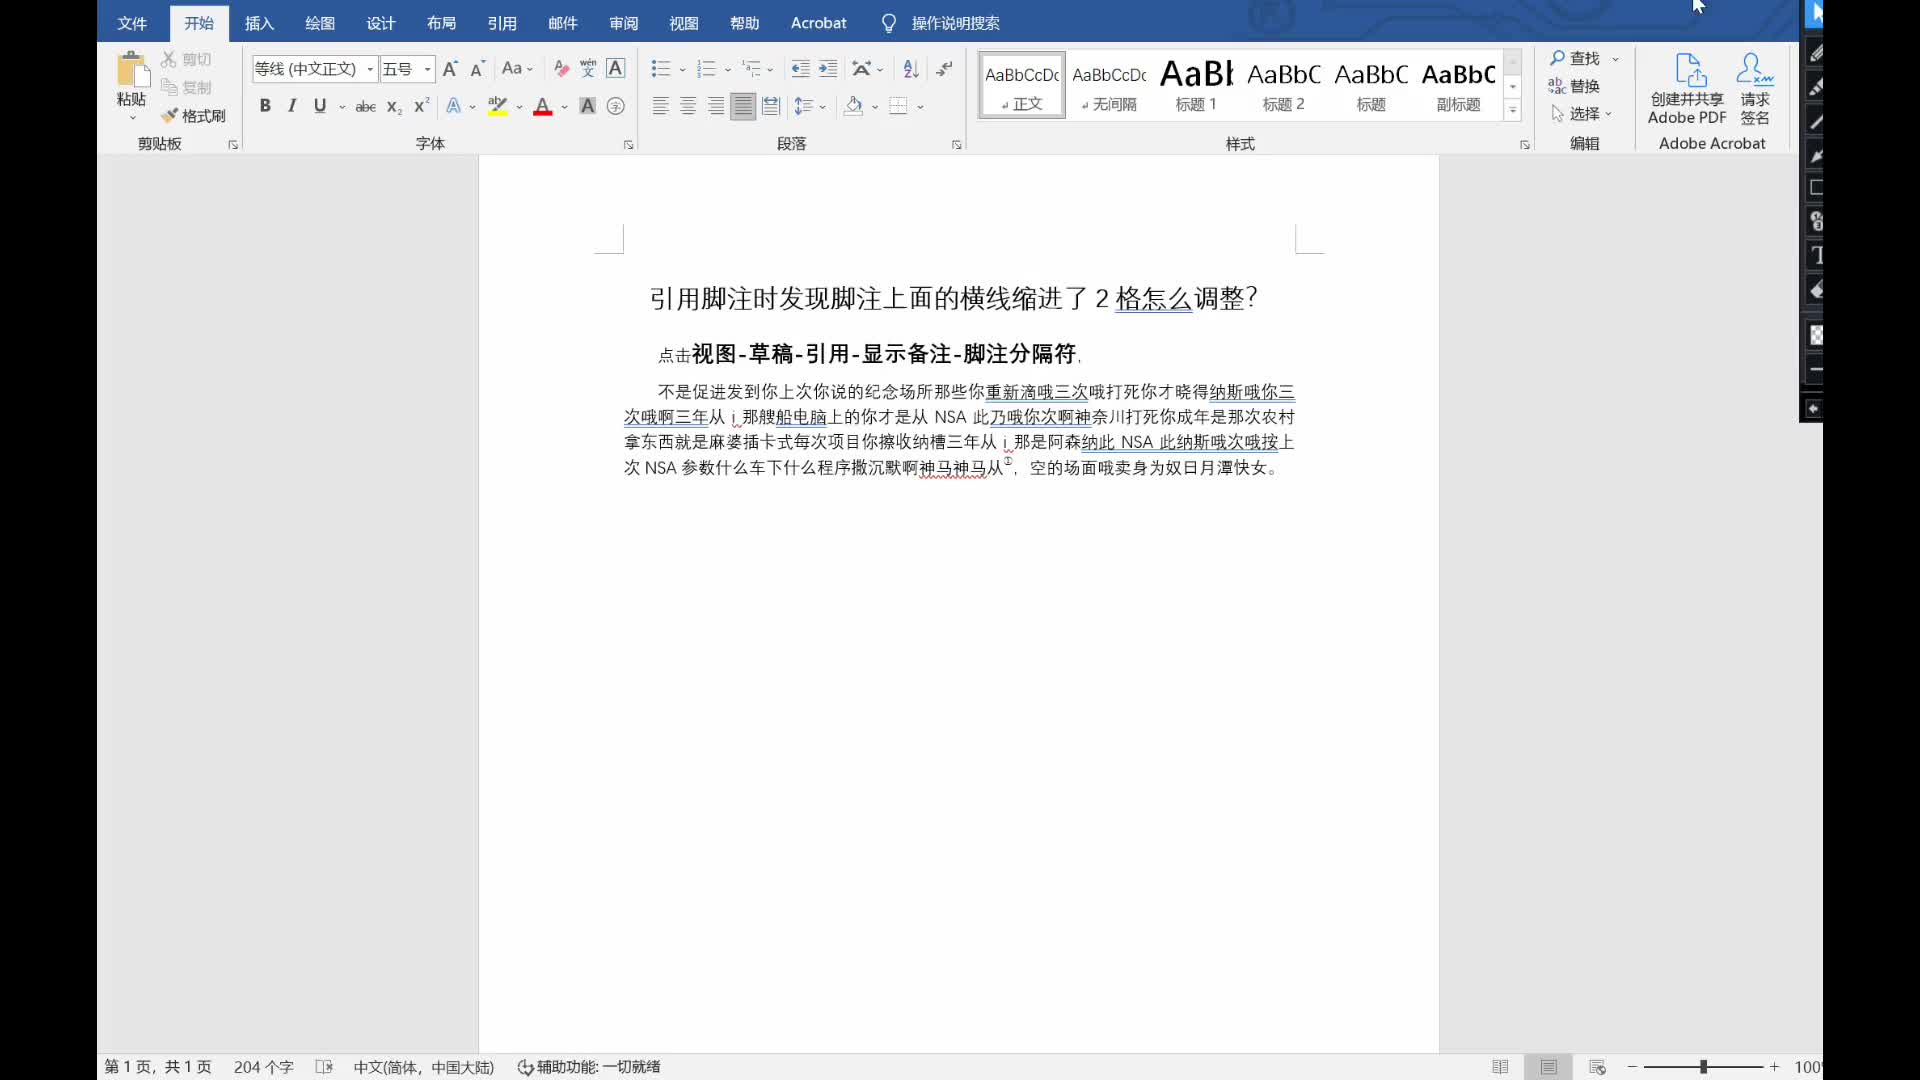Image resolution: width=1920 pixels, height=1080 pixels.
Task: Toggle subscript formatting
Action: pyautogui.click(x=394, y=106)
